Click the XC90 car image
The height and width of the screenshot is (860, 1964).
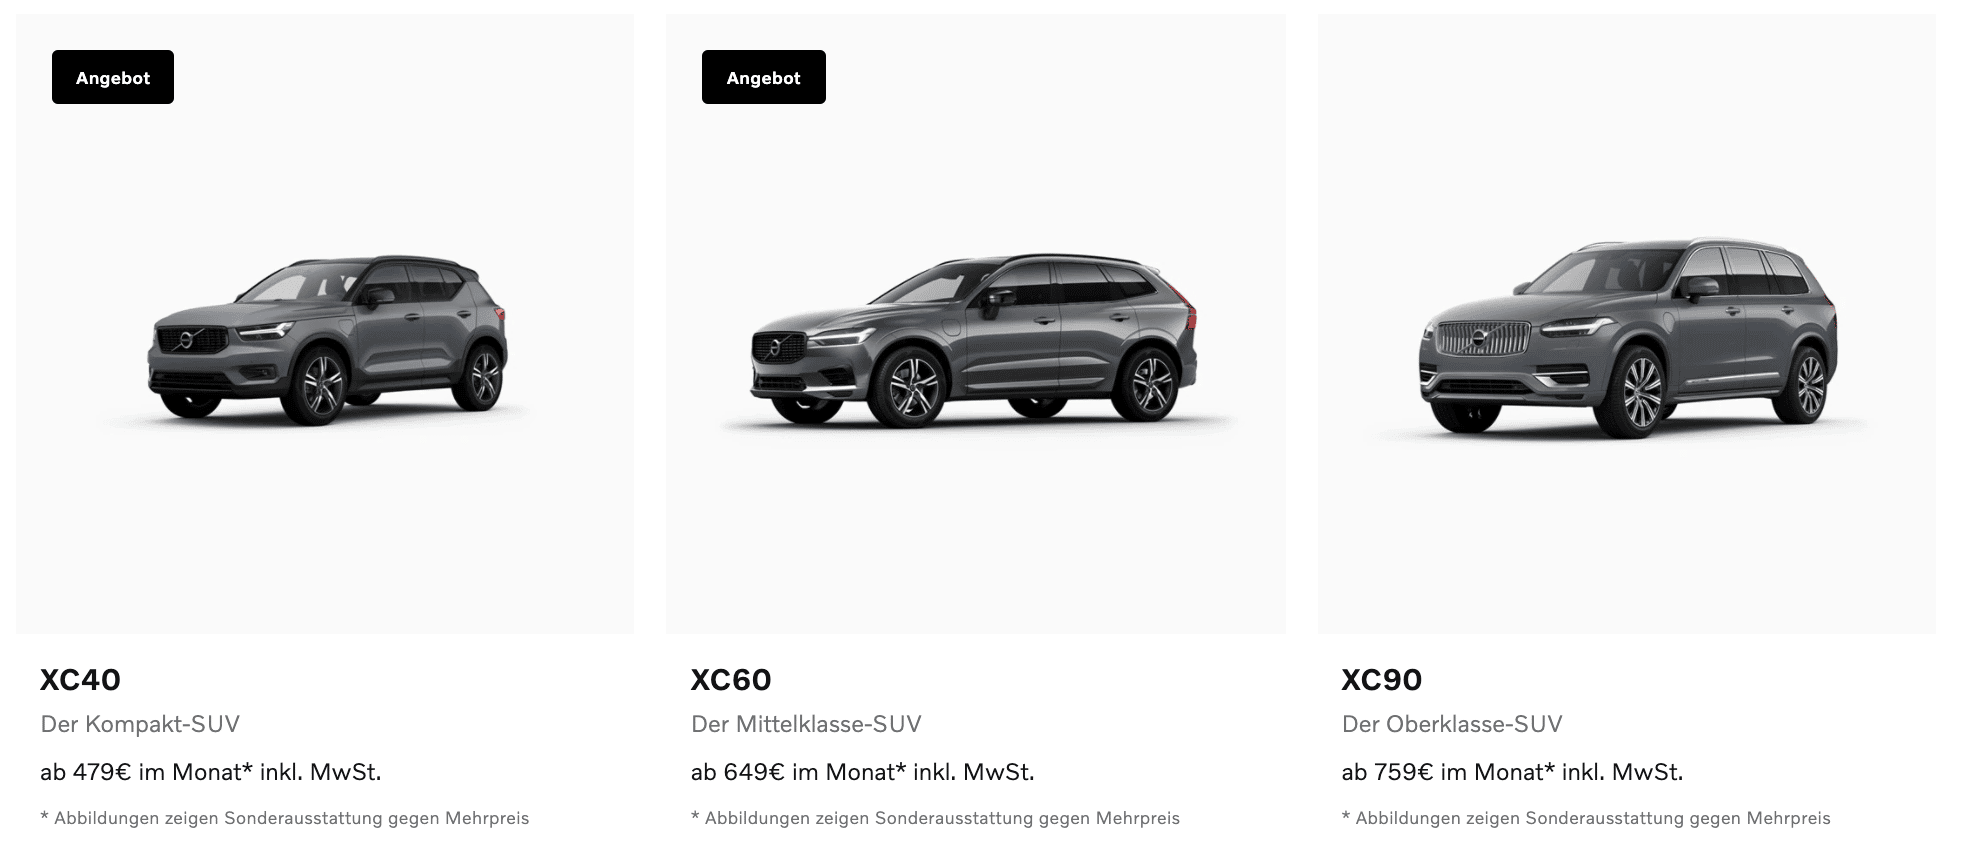point(1627,338)
